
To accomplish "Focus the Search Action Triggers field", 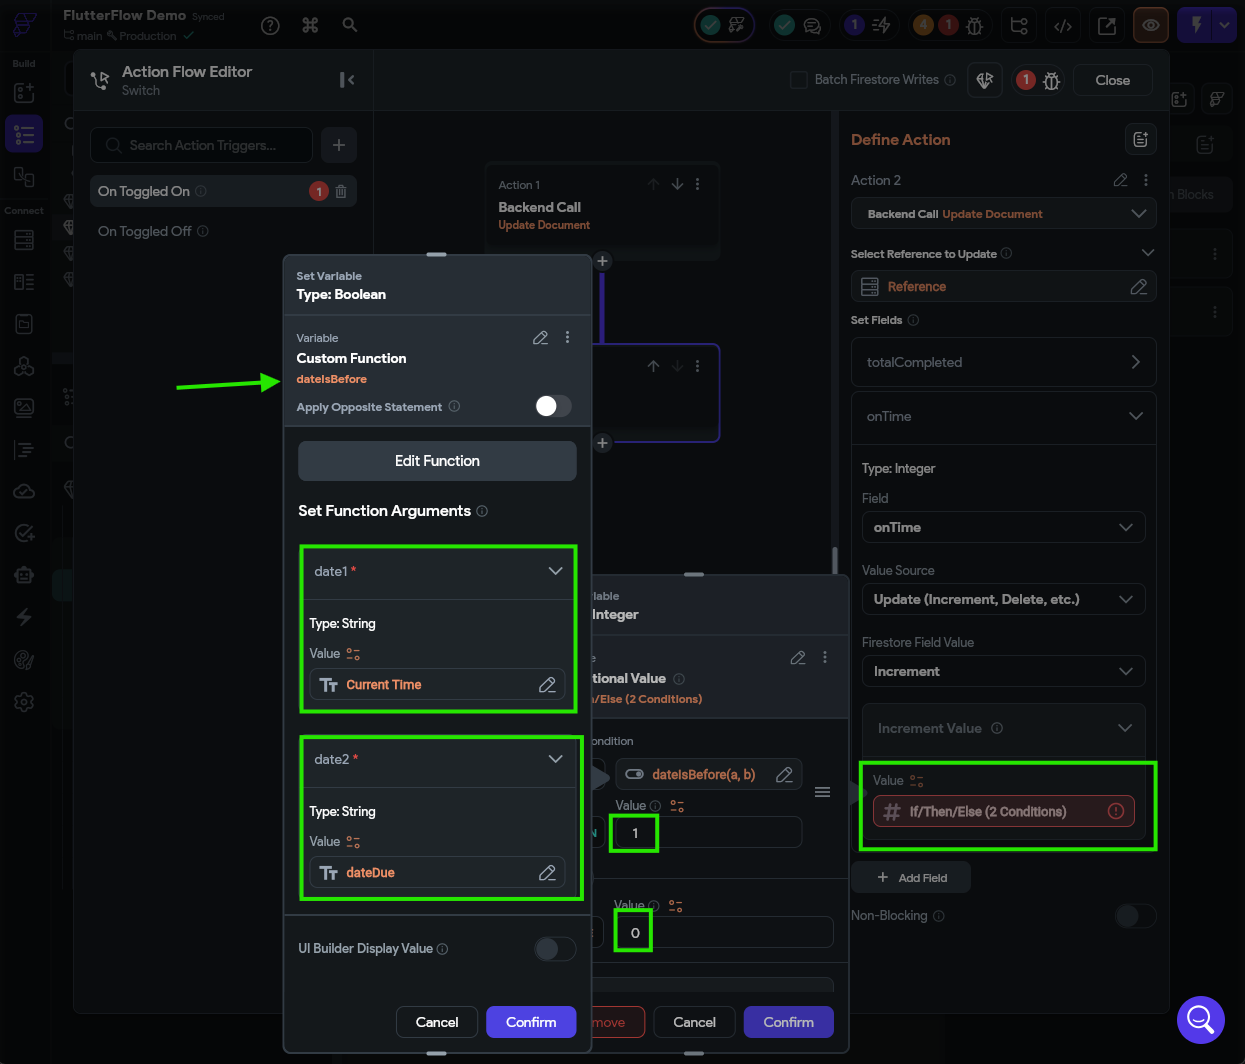I will (201, 145).
